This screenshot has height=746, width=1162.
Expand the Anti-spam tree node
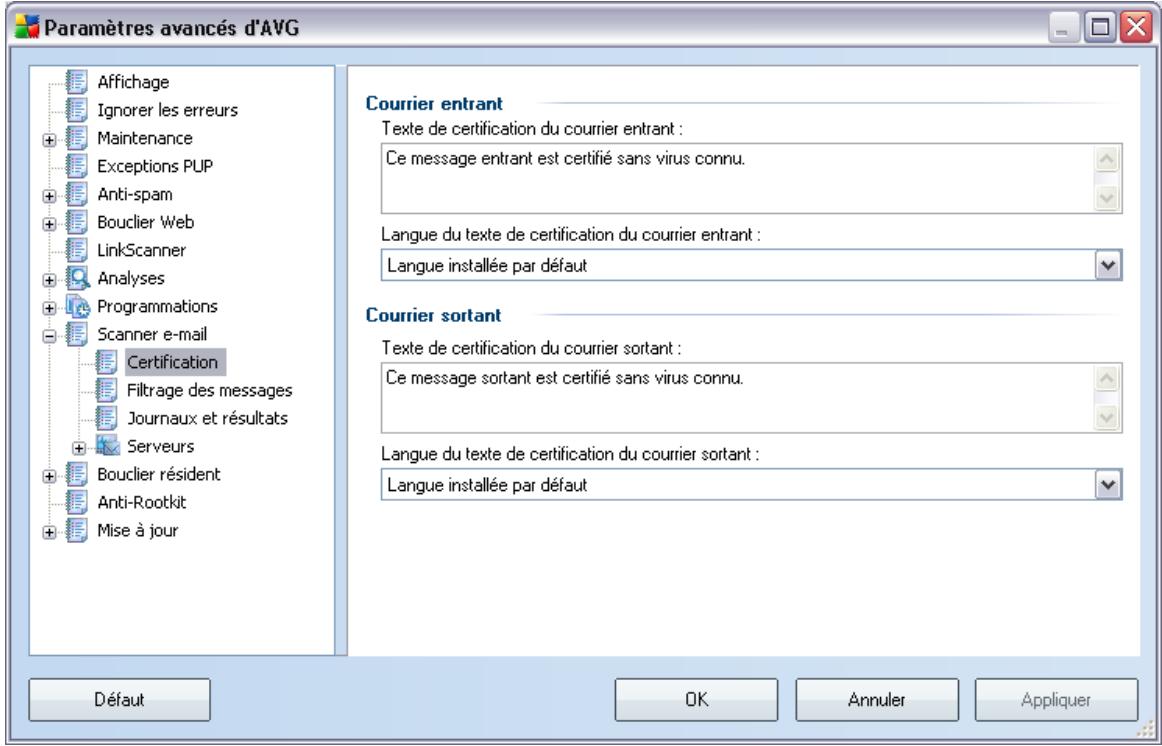click(x=50, y=196)
